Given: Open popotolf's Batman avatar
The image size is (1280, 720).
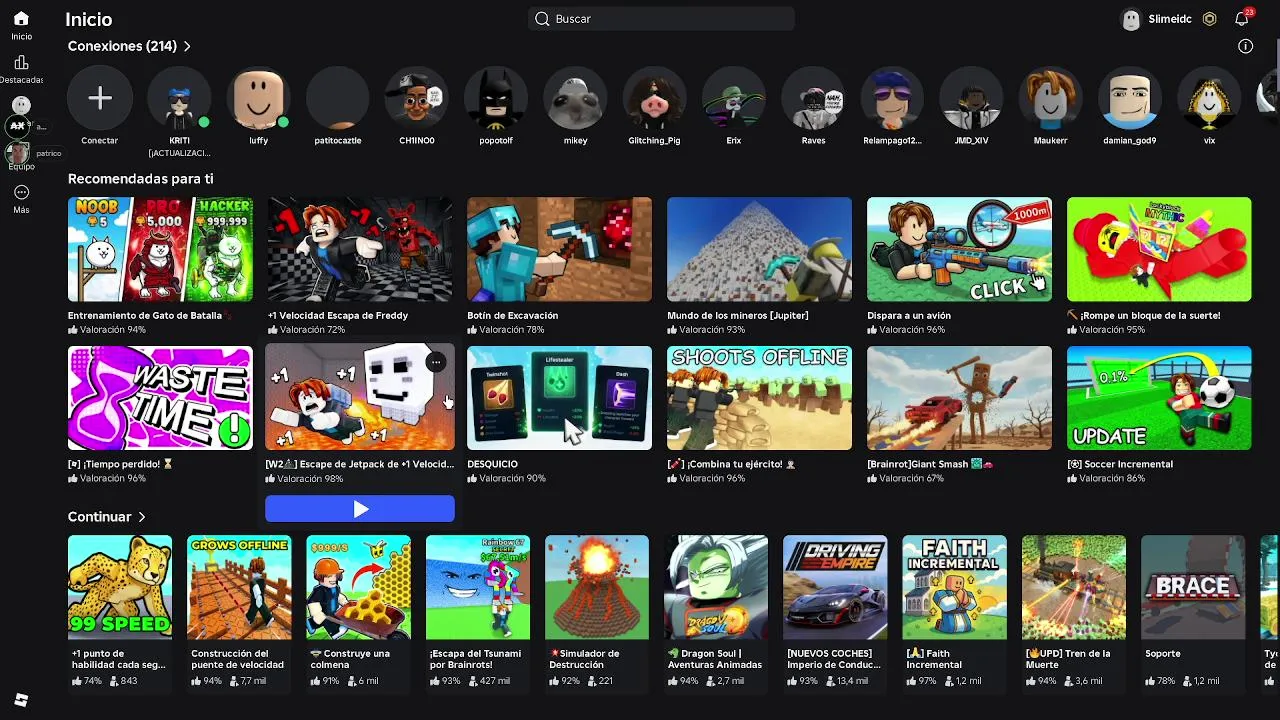Looking at the screenshot, I should tap(496, 98).
